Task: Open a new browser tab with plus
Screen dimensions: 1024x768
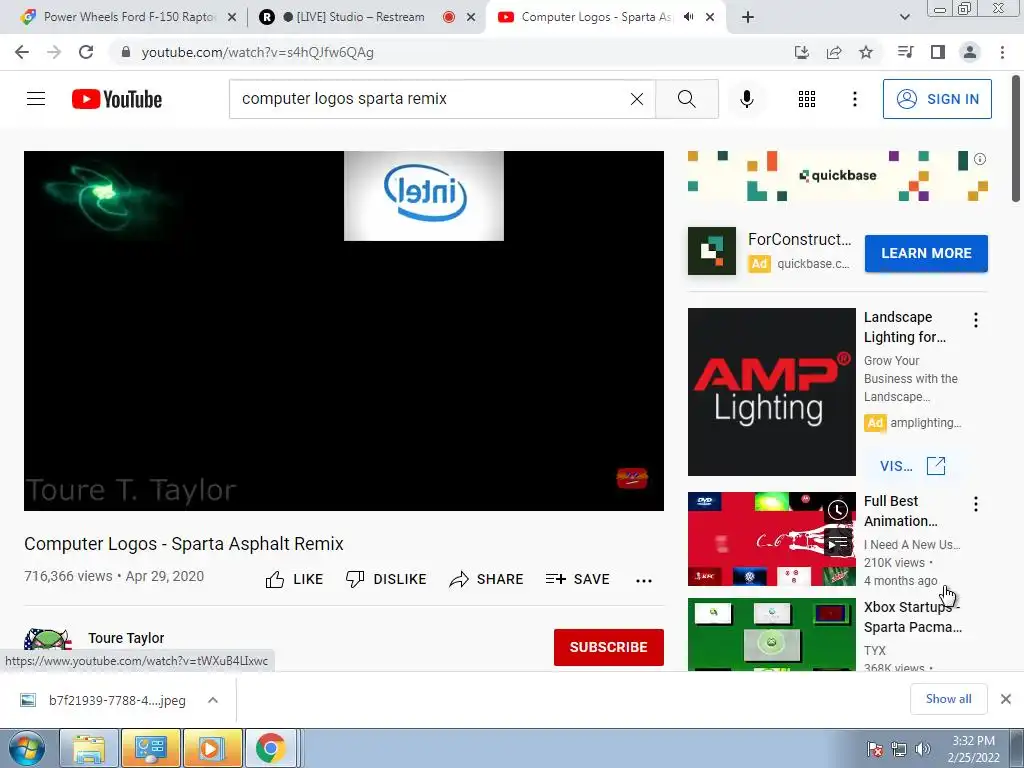Action: click(748, 17)
